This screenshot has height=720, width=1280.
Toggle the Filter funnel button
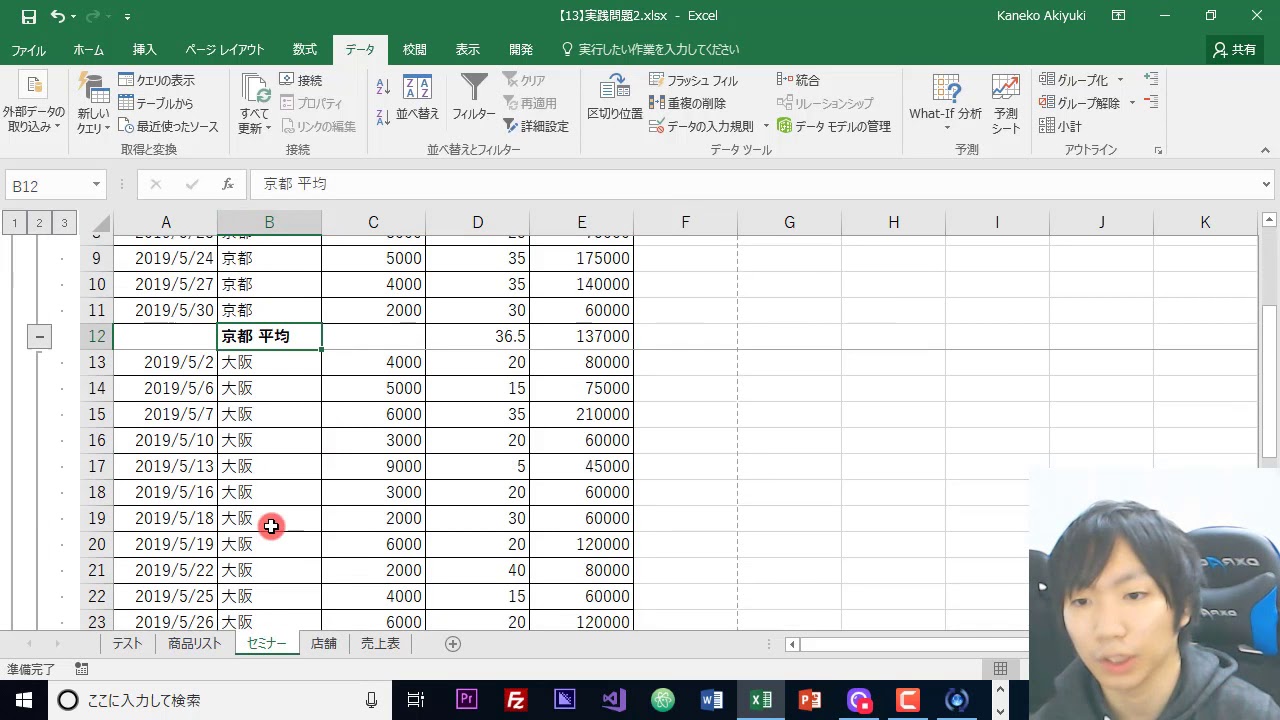click(474, 98)
